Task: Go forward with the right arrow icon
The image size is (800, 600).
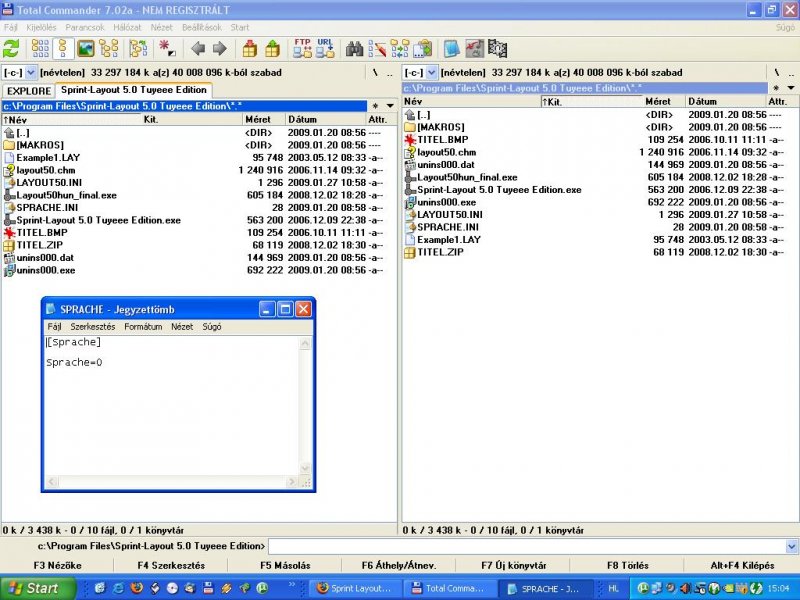Action: pos(220,49)
